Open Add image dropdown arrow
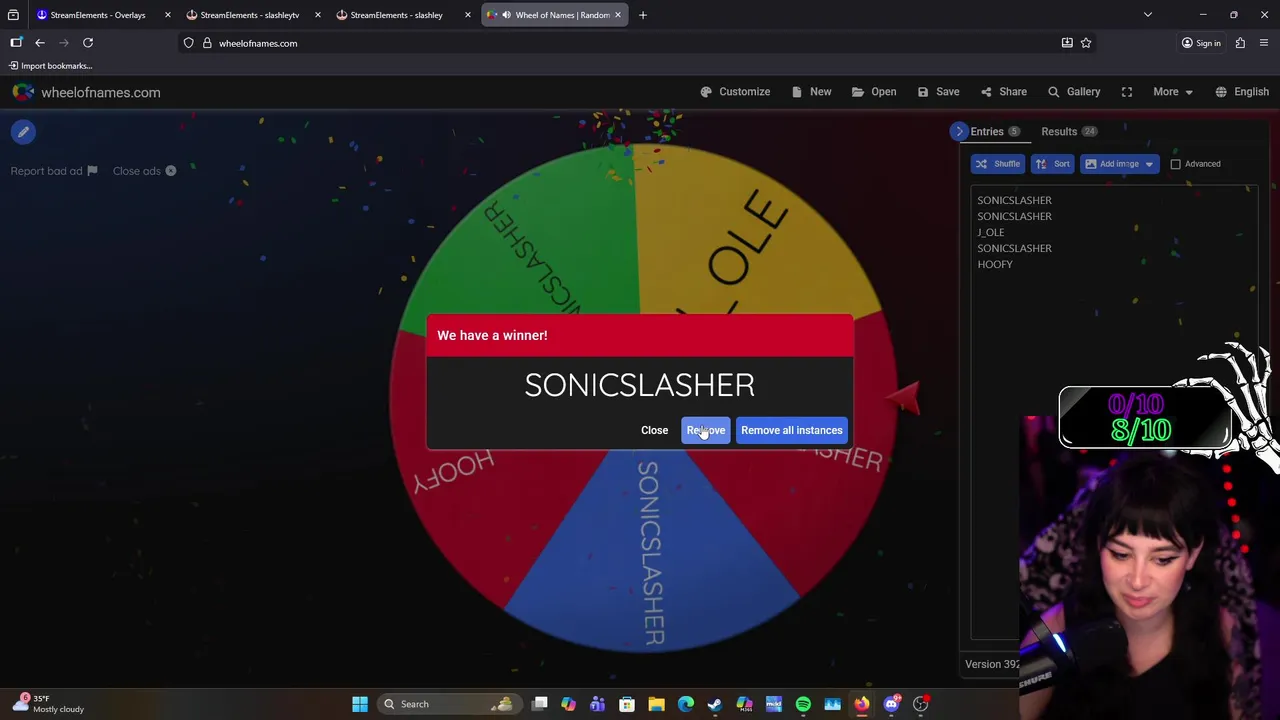1280x720 pixels. 1149,164
